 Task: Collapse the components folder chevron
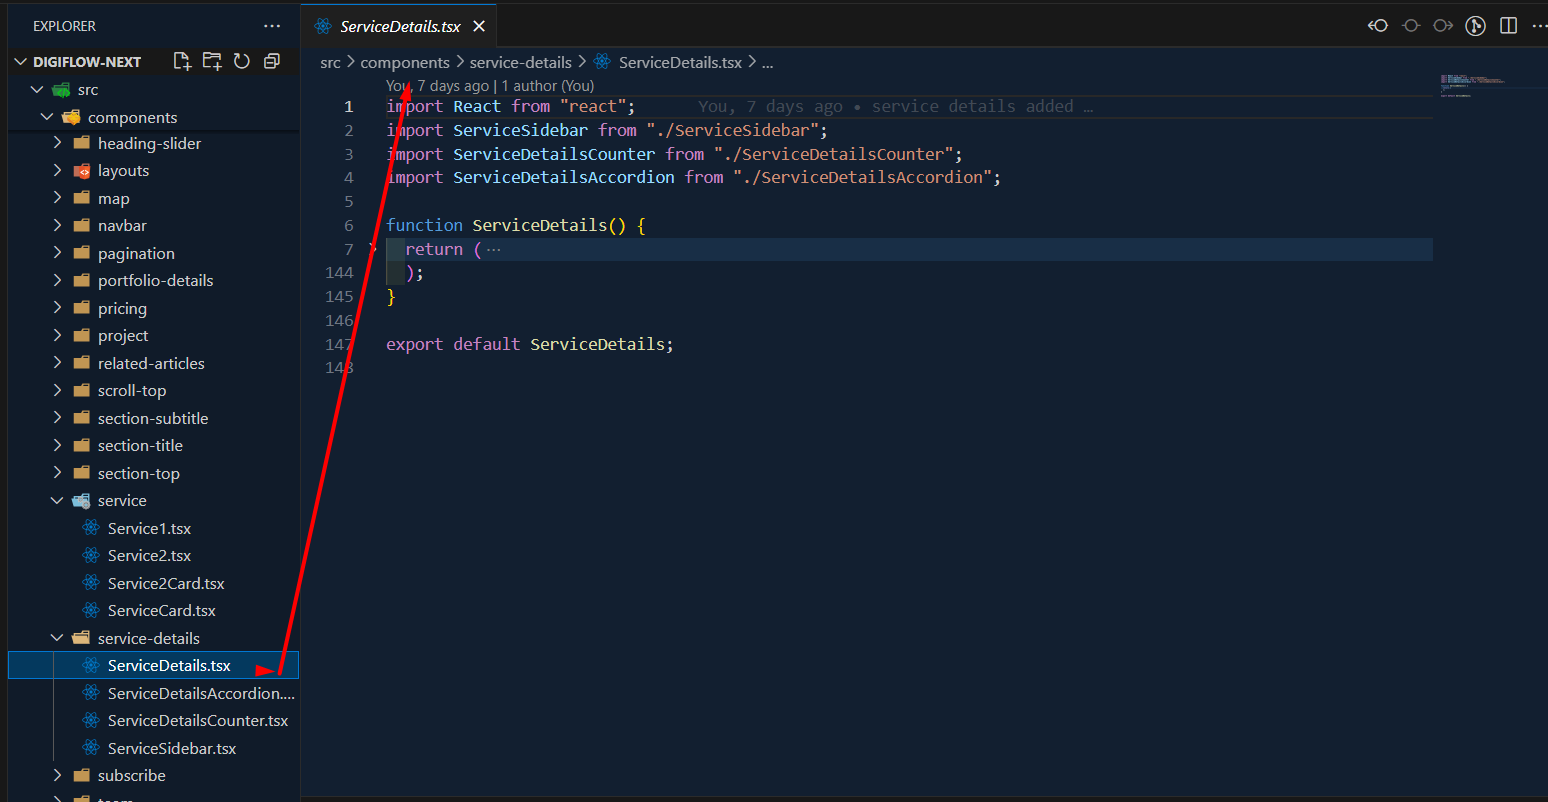coord(47,117)
